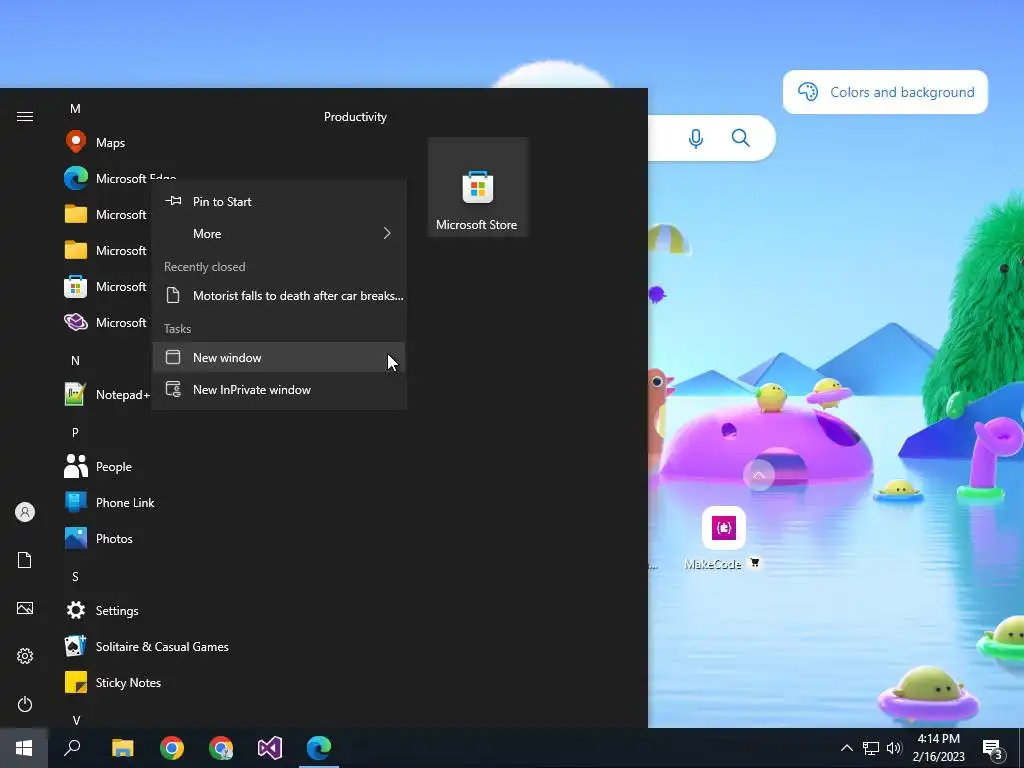1024x768 pixels.
Task: Show hidden system tray icons
Action: tap(846, 748)
